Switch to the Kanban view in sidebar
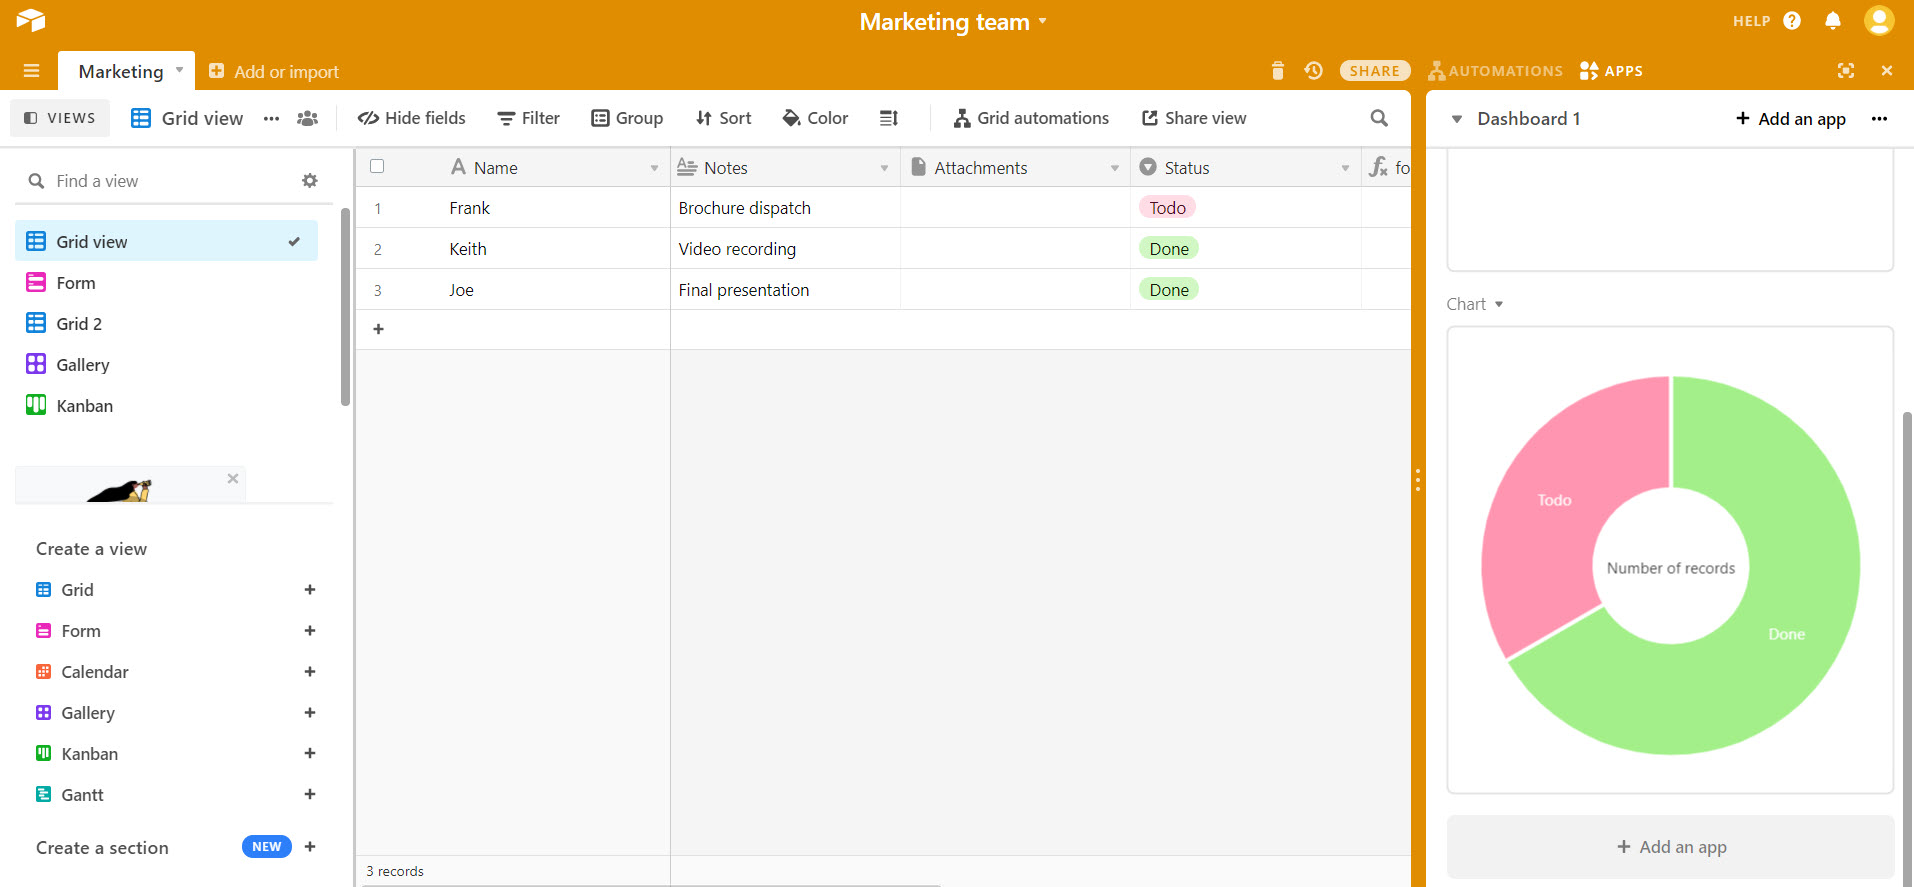Viewport: 1914px width, 887px height. tap(84, 406)
